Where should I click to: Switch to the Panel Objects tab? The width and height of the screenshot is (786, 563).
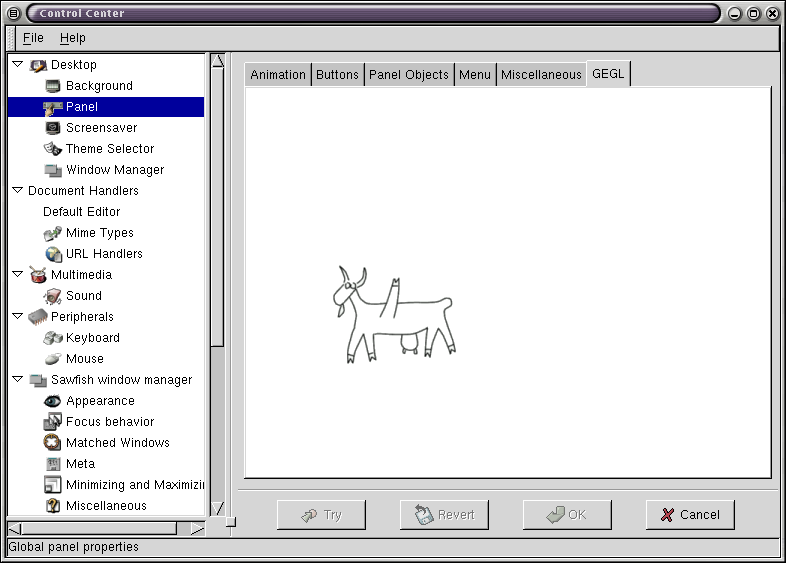point(408,75)
